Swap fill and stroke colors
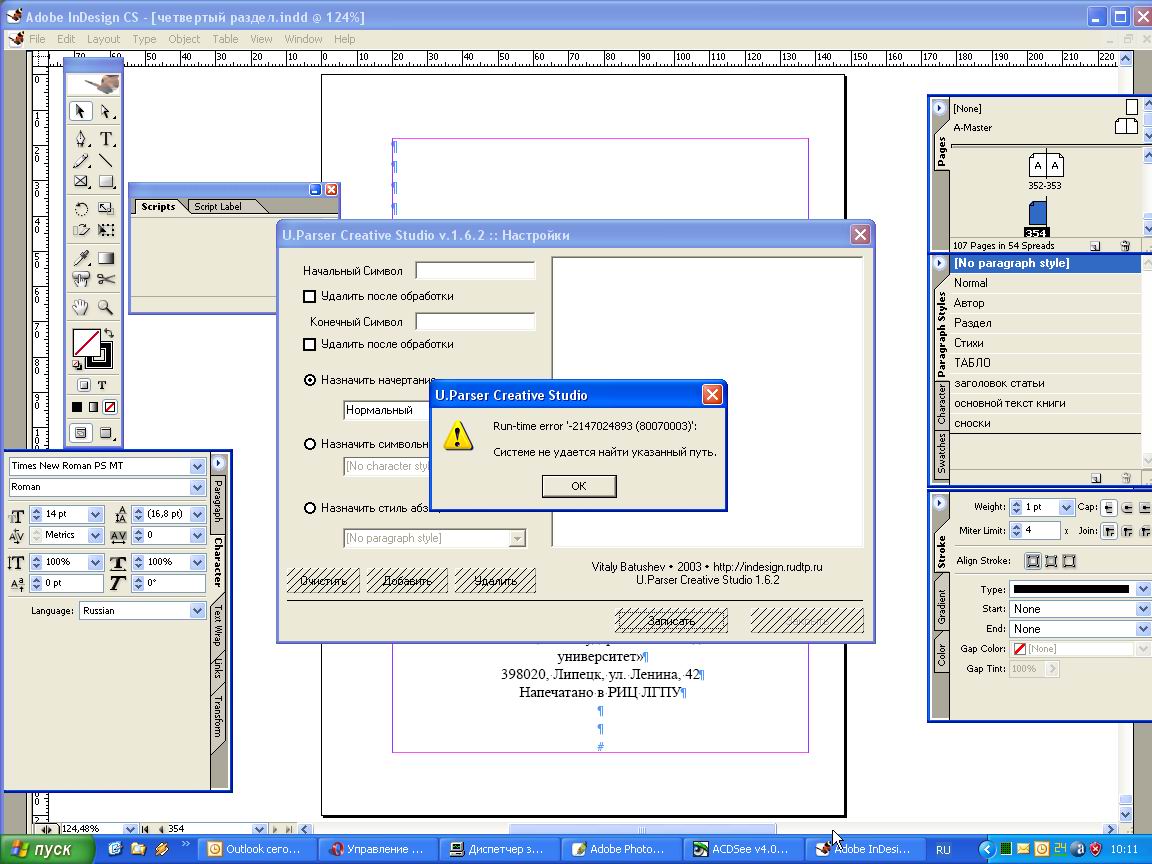This screenshot has height=864, width=1152. 109,333
